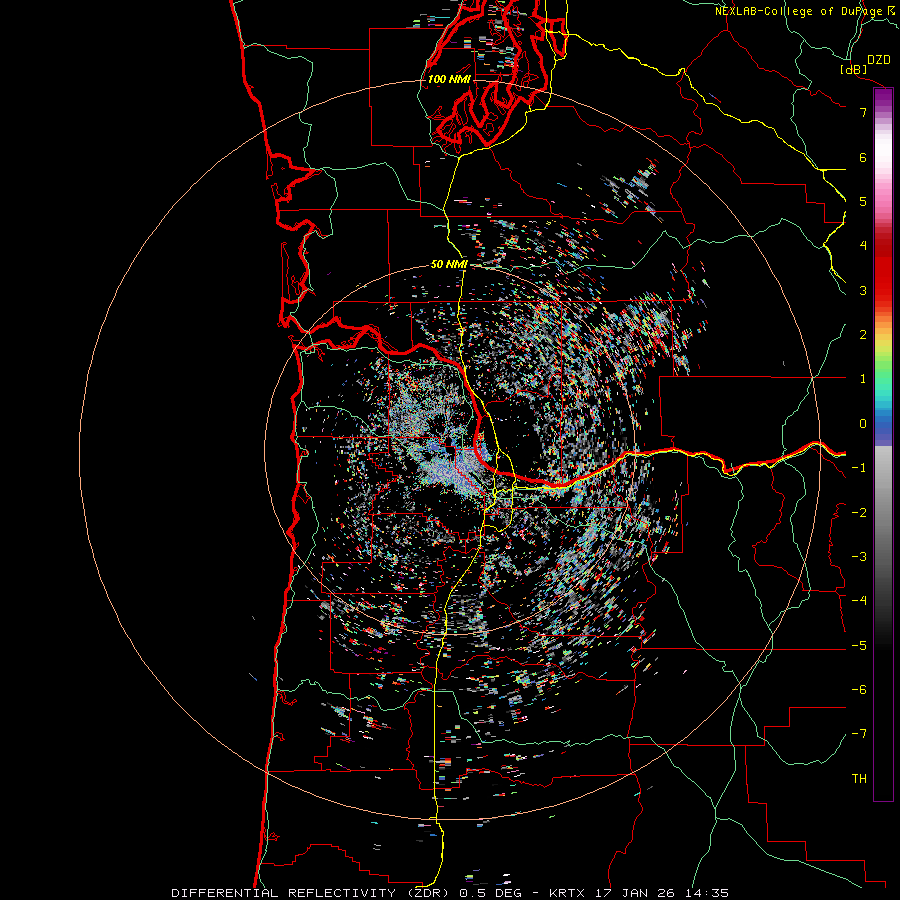
Task: Click the [dB] unit label
Action: (x=854, y=69)
